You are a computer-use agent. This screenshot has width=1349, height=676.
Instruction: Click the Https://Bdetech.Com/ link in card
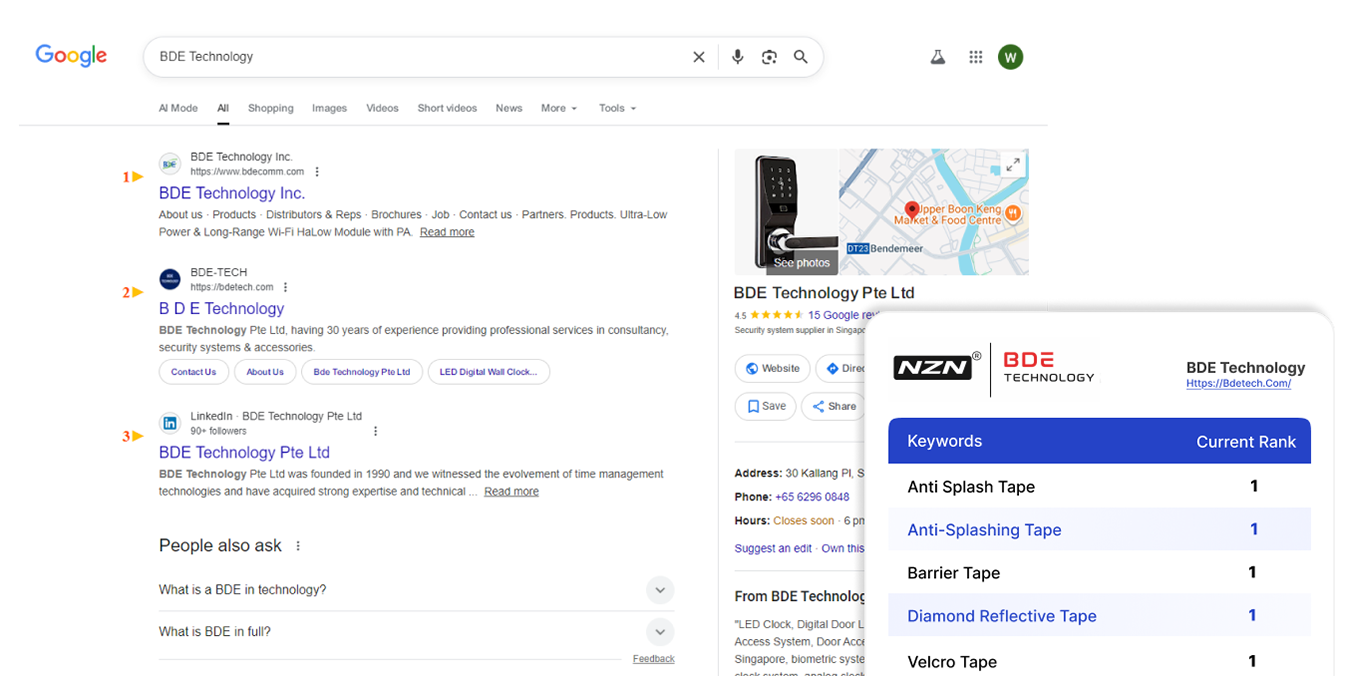[1238, 384]
